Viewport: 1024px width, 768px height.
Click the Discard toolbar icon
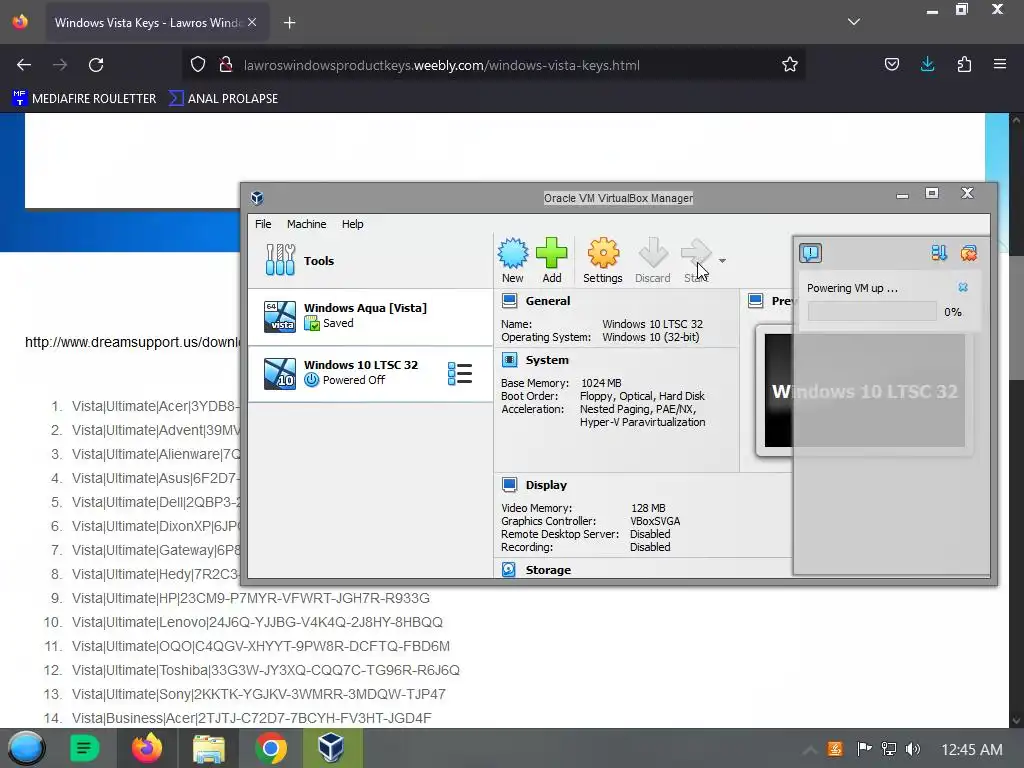point(652,260)
